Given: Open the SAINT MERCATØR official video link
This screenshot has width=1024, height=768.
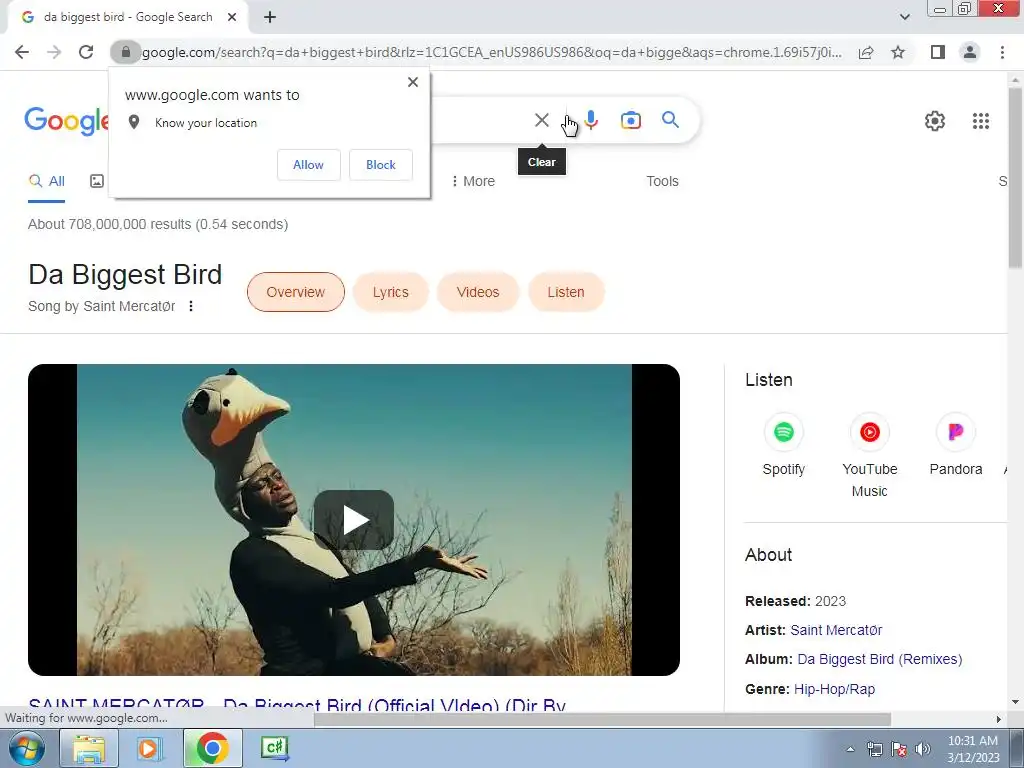Looking at the screenshot, I should pos(297,704).
